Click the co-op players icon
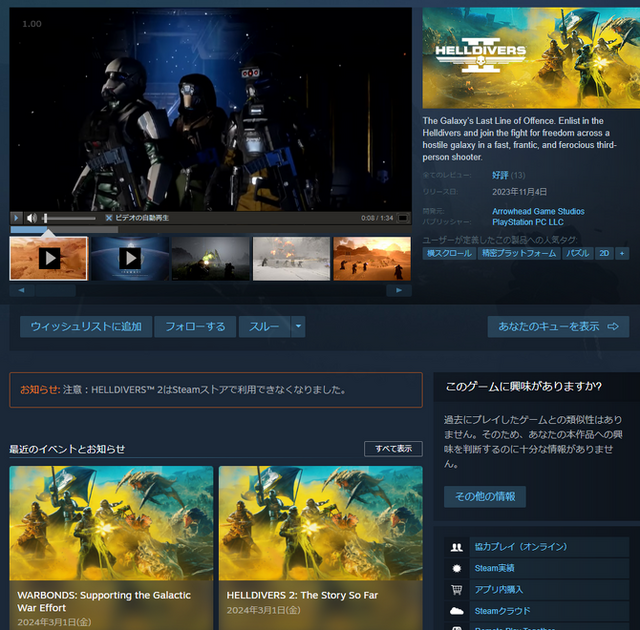The width and height of the screenshot is (640, 630). pos(457,547)
